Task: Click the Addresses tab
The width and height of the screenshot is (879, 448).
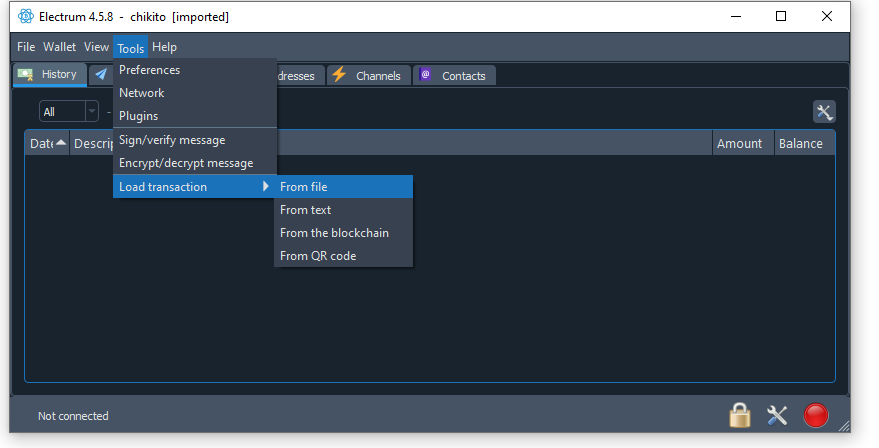Action: pyautogui.click(x=300, y=76)
